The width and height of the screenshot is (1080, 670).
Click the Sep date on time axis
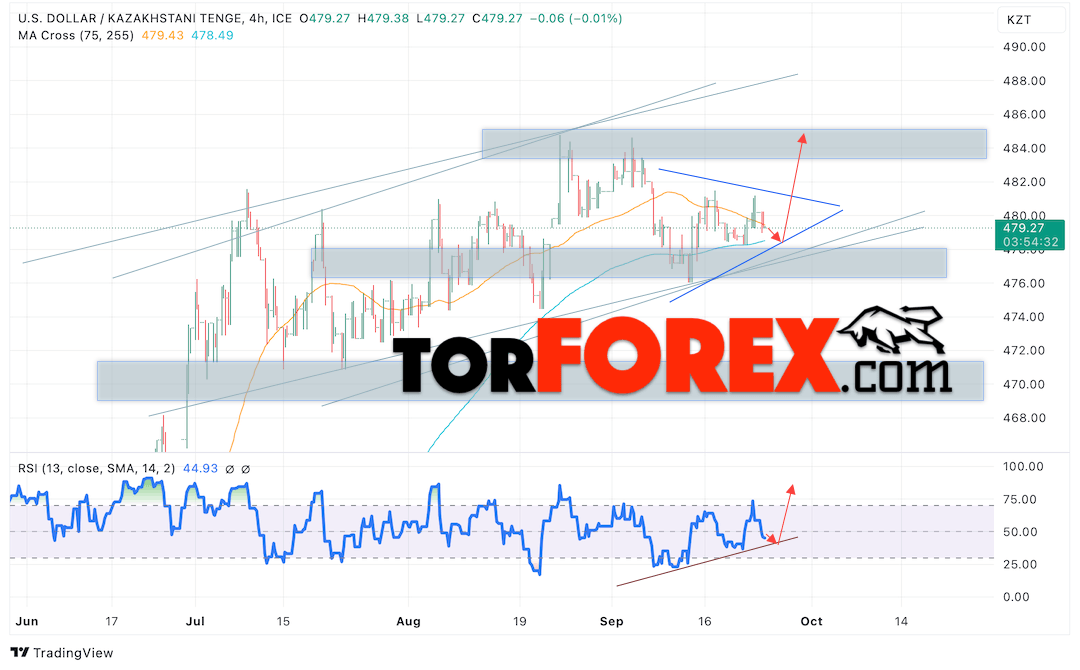[612, 621]
